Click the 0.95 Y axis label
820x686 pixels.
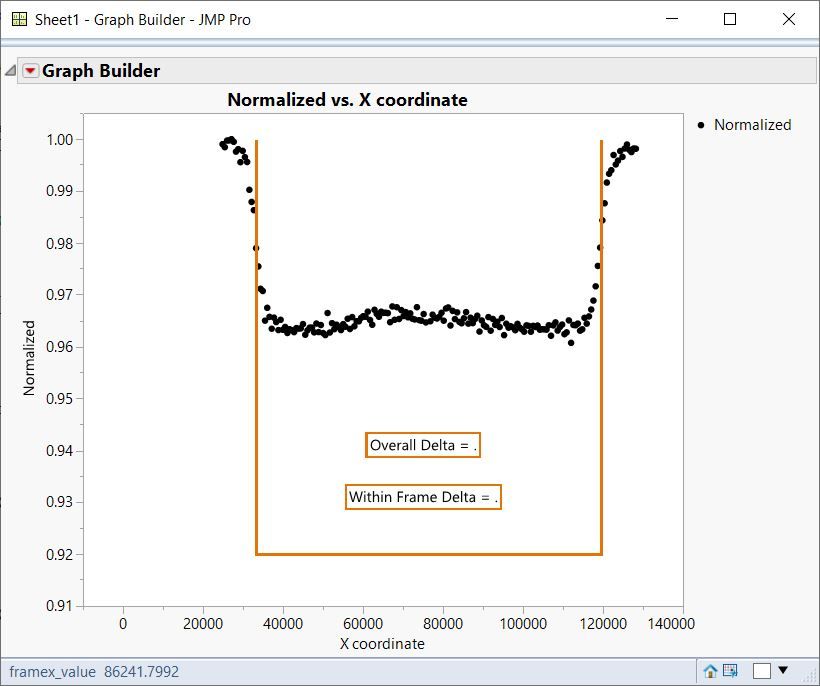tap(60, 398)
